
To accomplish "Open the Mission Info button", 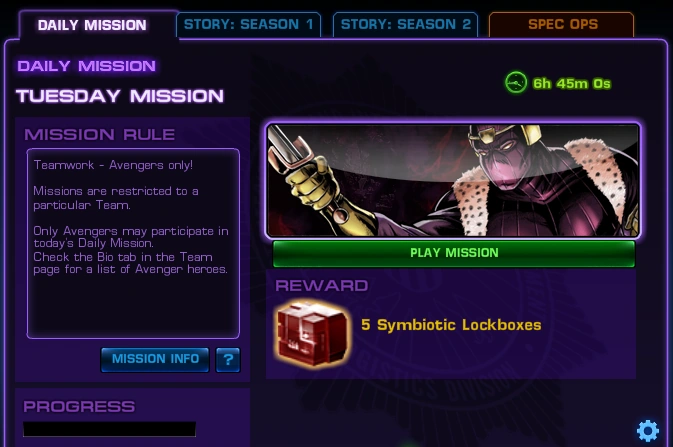I will 155,359.
